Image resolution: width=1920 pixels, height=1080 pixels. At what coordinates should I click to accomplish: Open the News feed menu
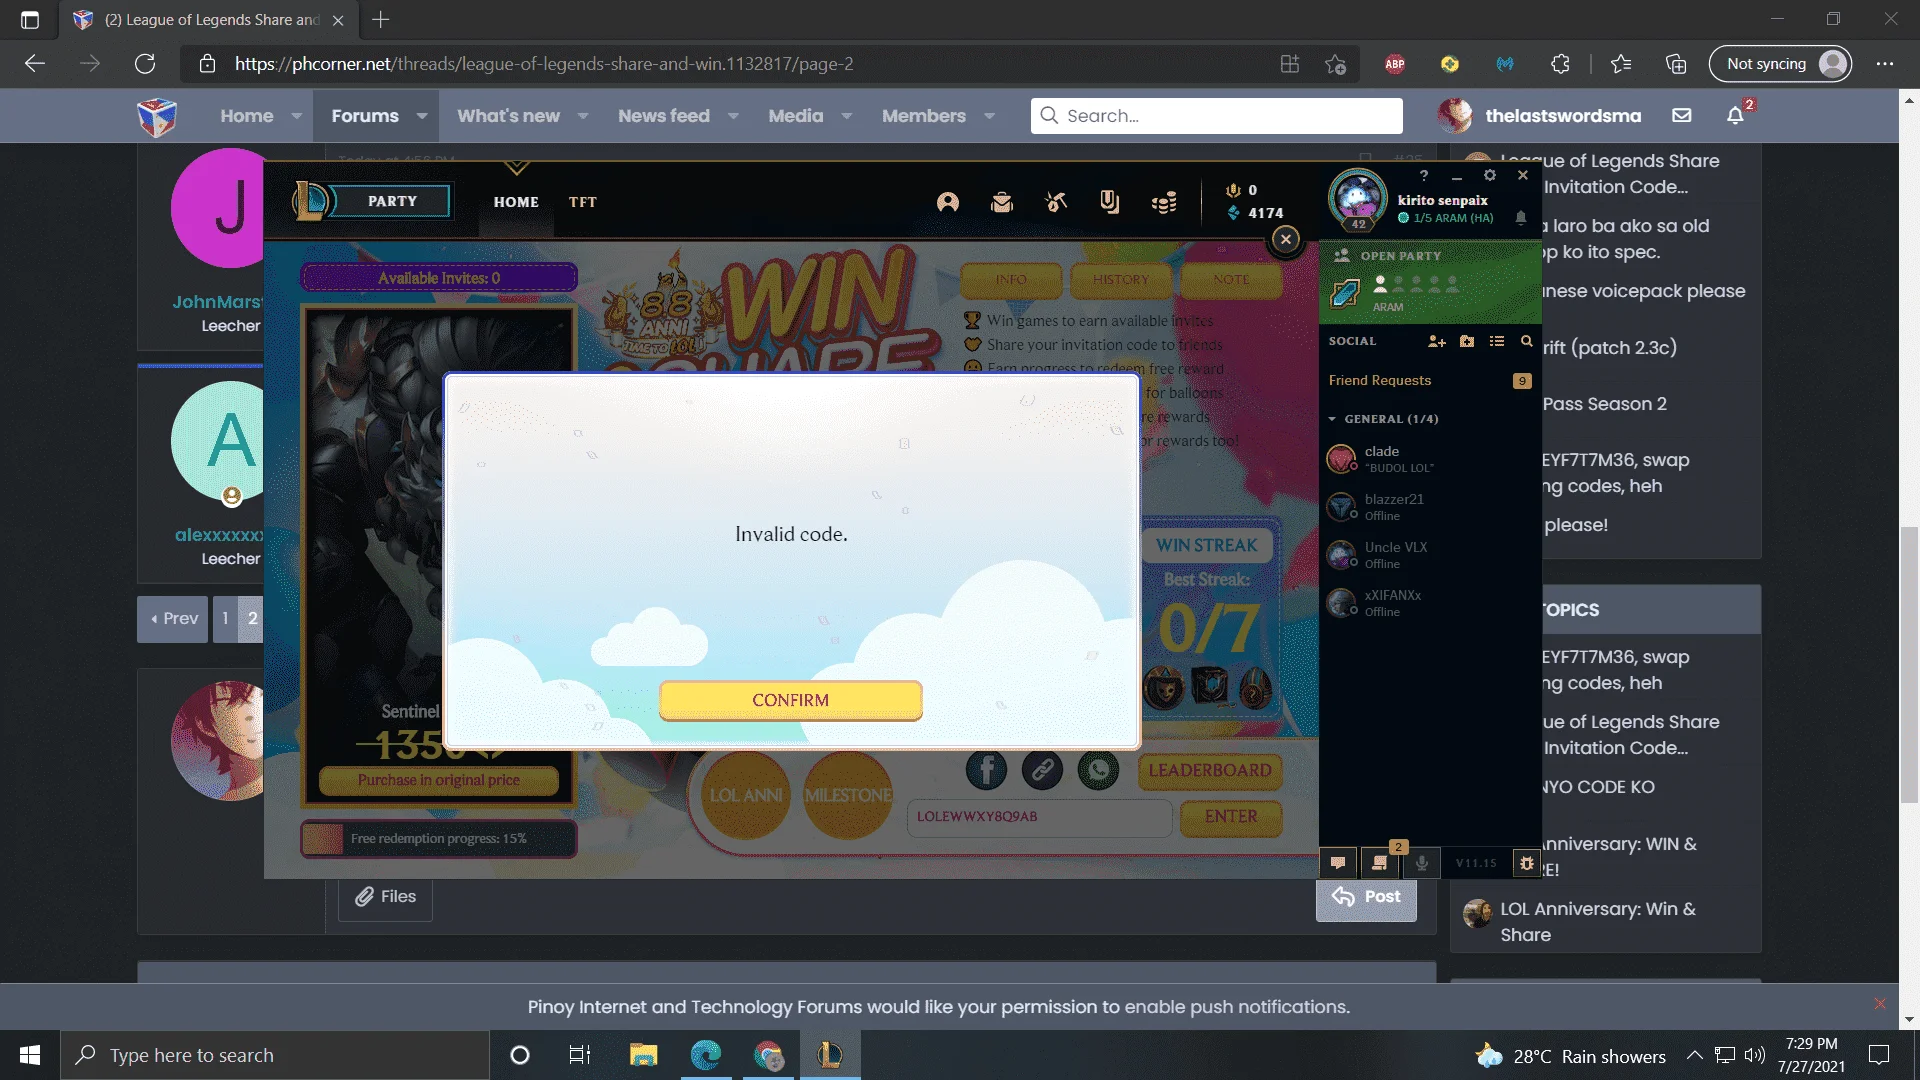click(664, 116)
